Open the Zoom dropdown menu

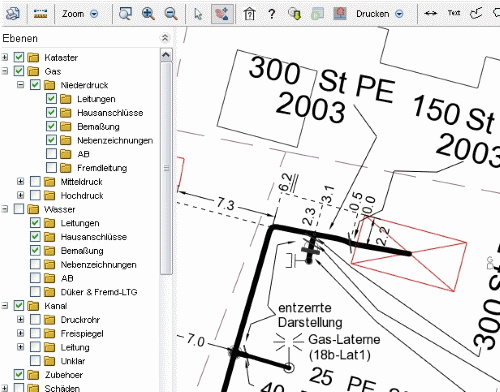pyautogui.click(x=94, y=14)
